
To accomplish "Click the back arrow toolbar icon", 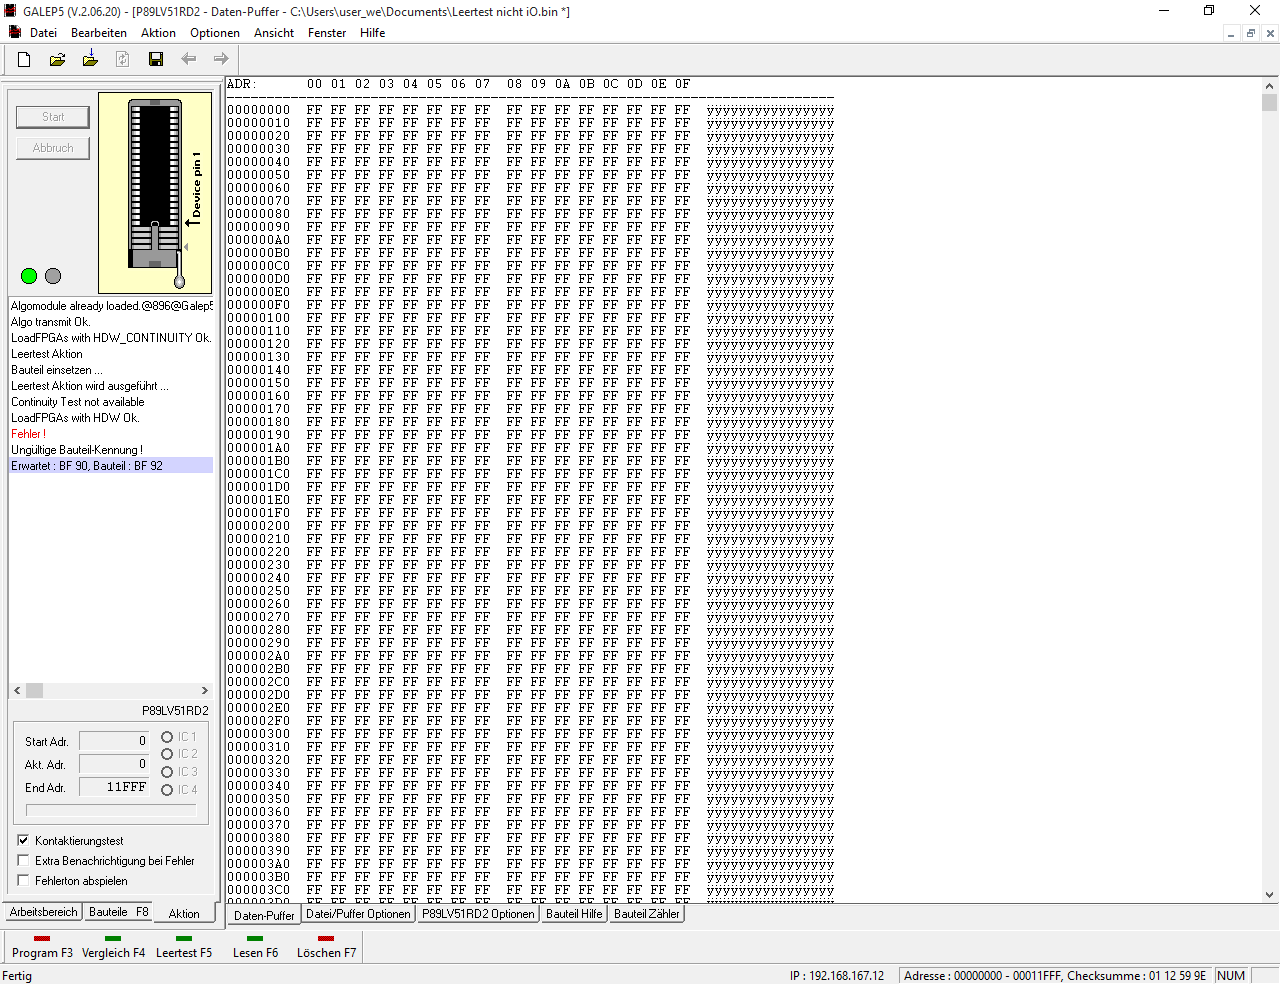I will click(x=188, y=59).
